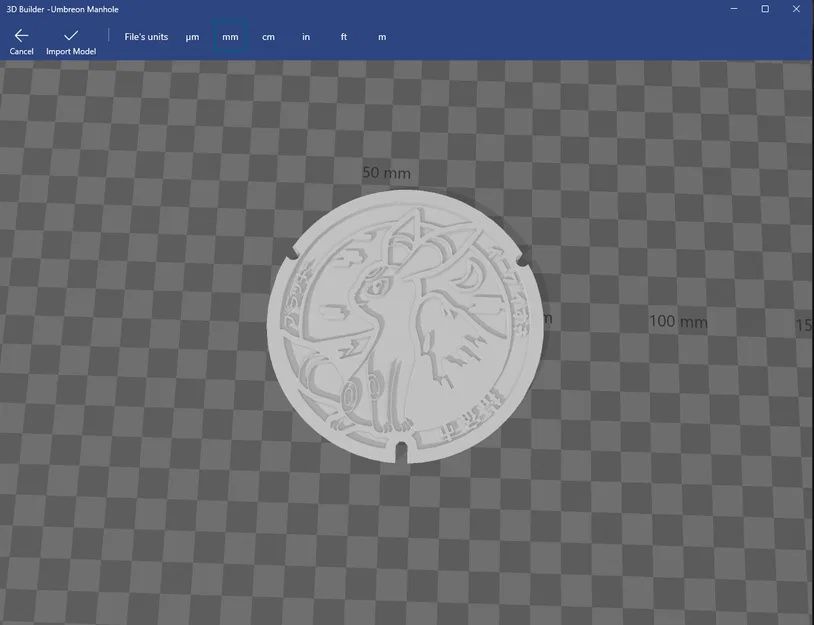Confirm with the Import Model checkmark
Screen dimensions: 814x625
[71, 42]
